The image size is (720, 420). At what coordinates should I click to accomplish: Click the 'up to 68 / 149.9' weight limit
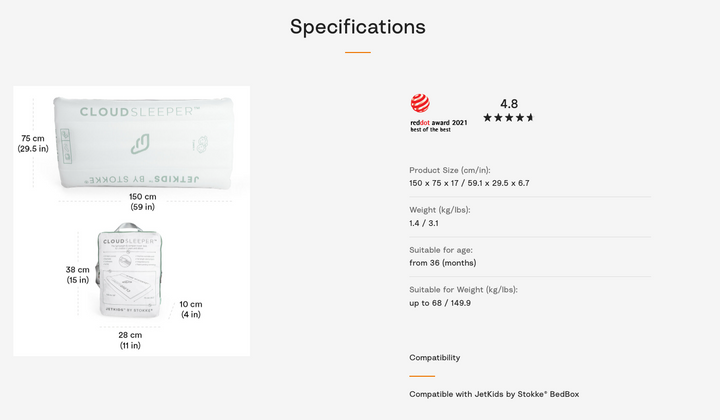(x=440, y=303)
